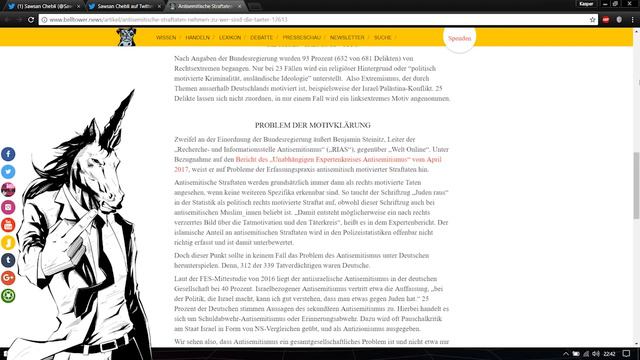
Task: Open the HANDELN menu item
Action: point(198,38)
